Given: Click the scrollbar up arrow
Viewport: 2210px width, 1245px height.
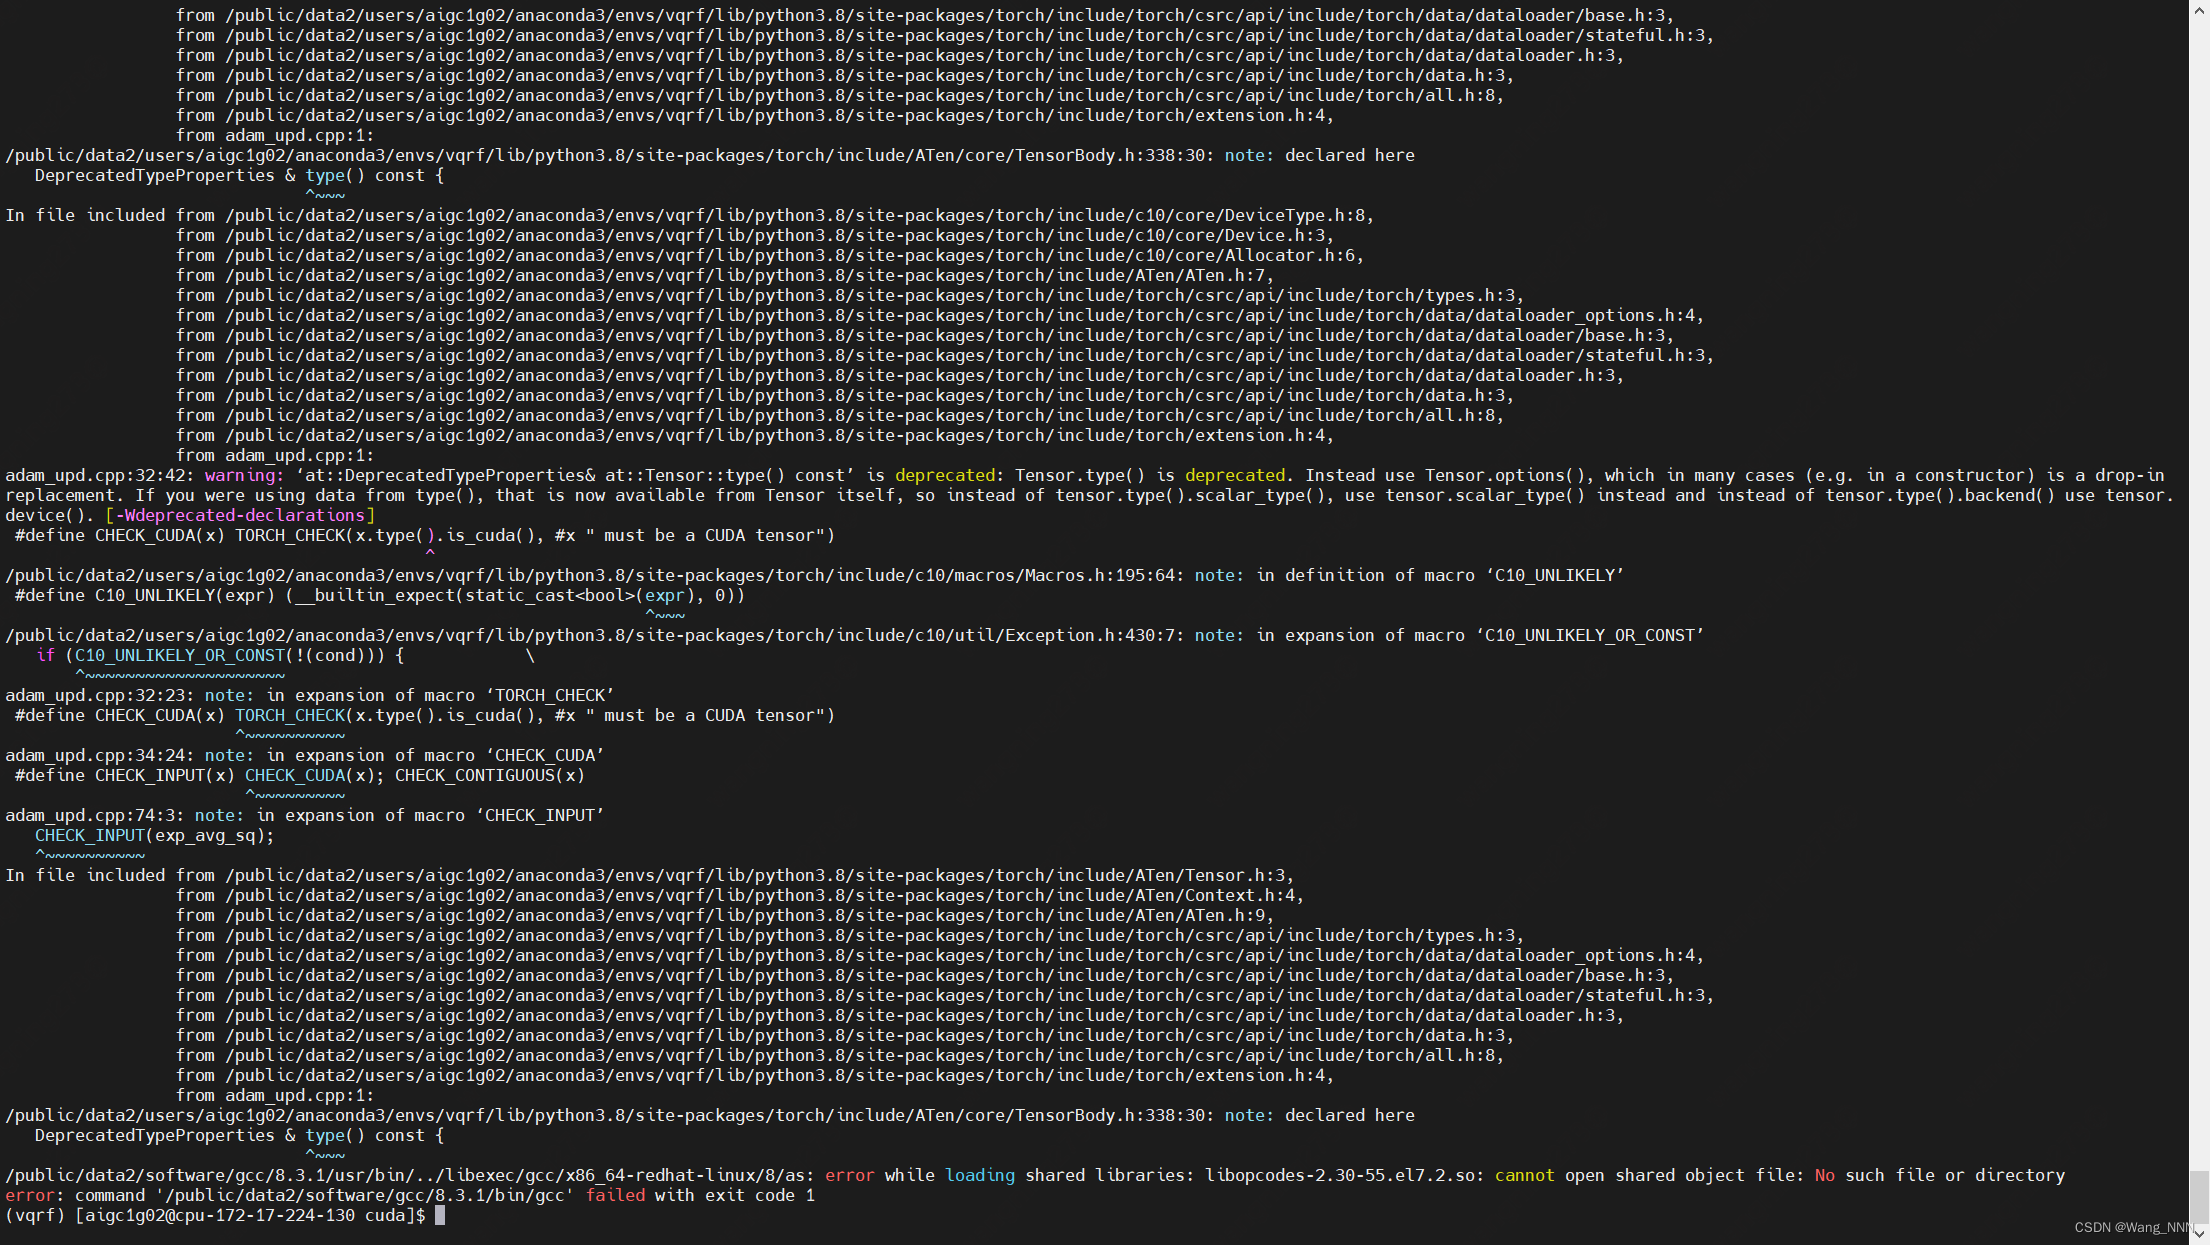Looking at the screenshot, I should tap(2199, 8).
